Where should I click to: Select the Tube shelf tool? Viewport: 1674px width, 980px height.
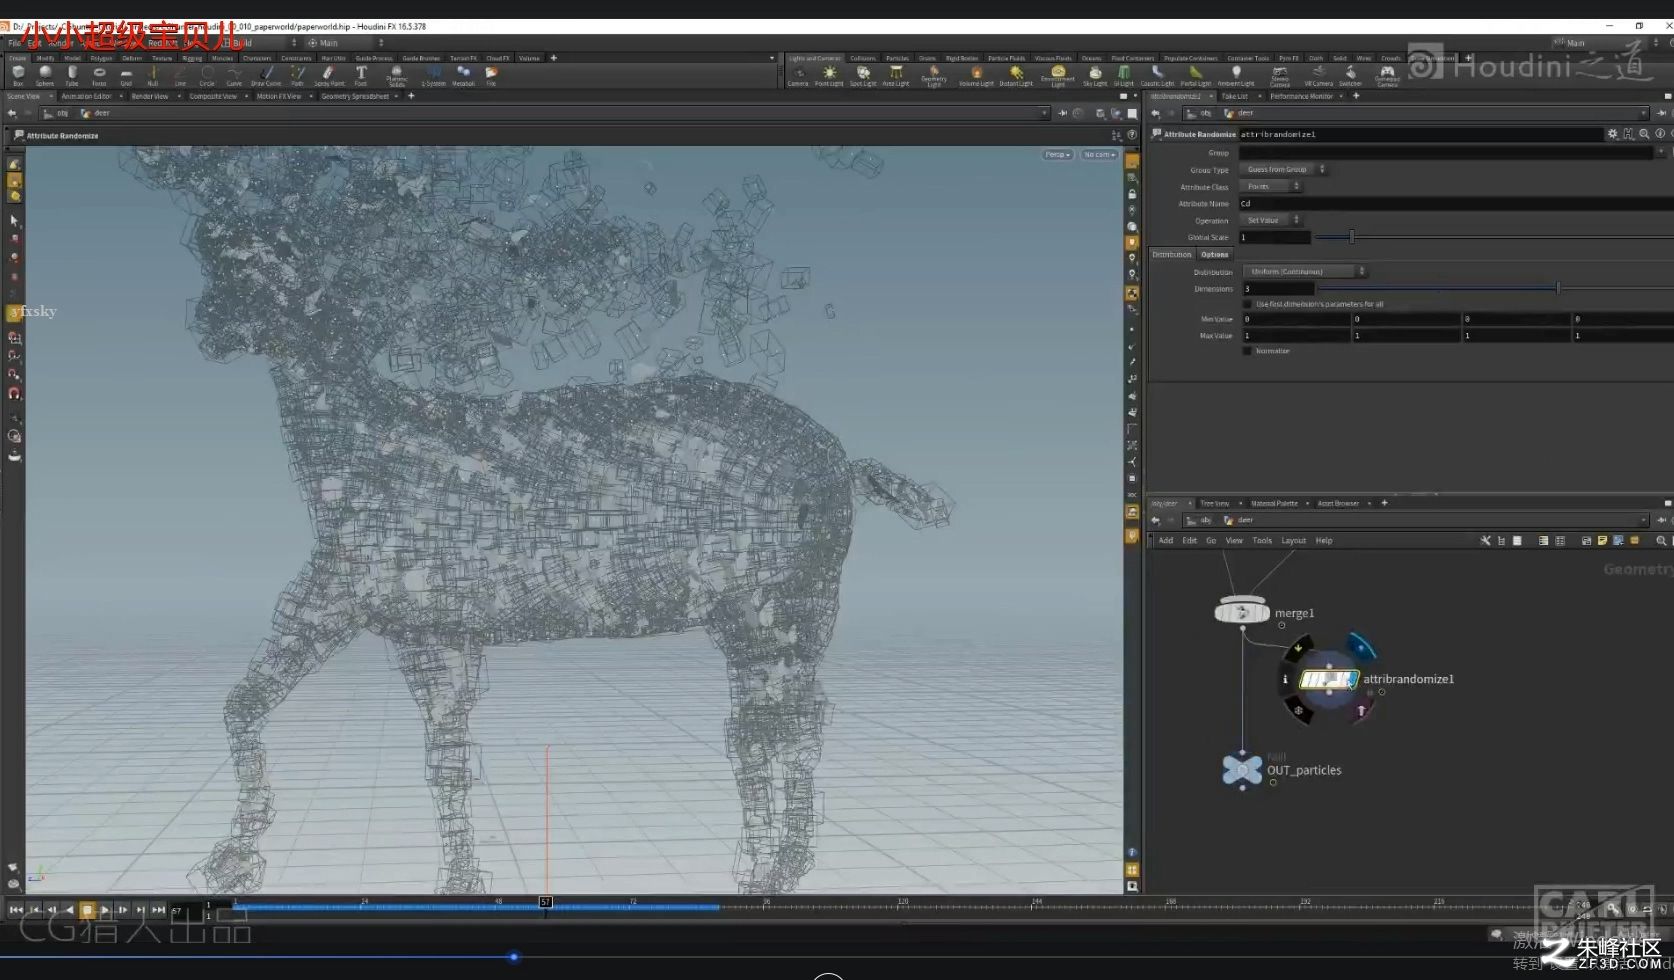[72, 76]
